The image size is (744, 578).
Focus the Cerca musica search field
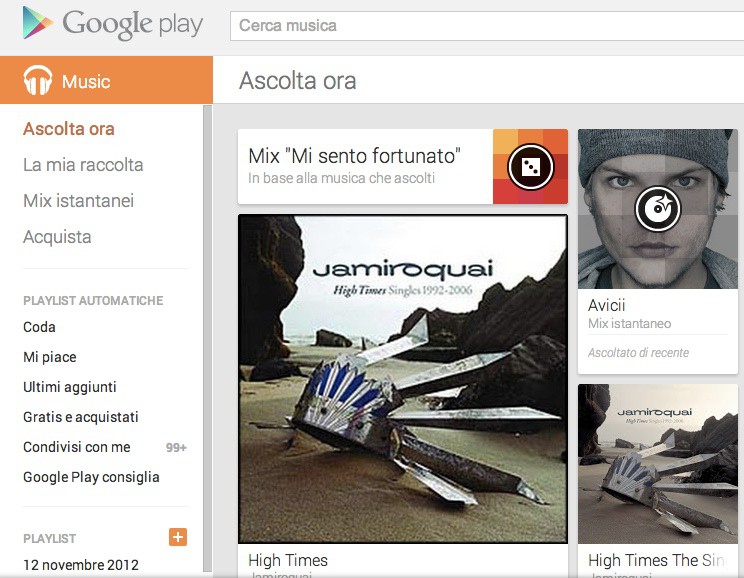point(487,26)
